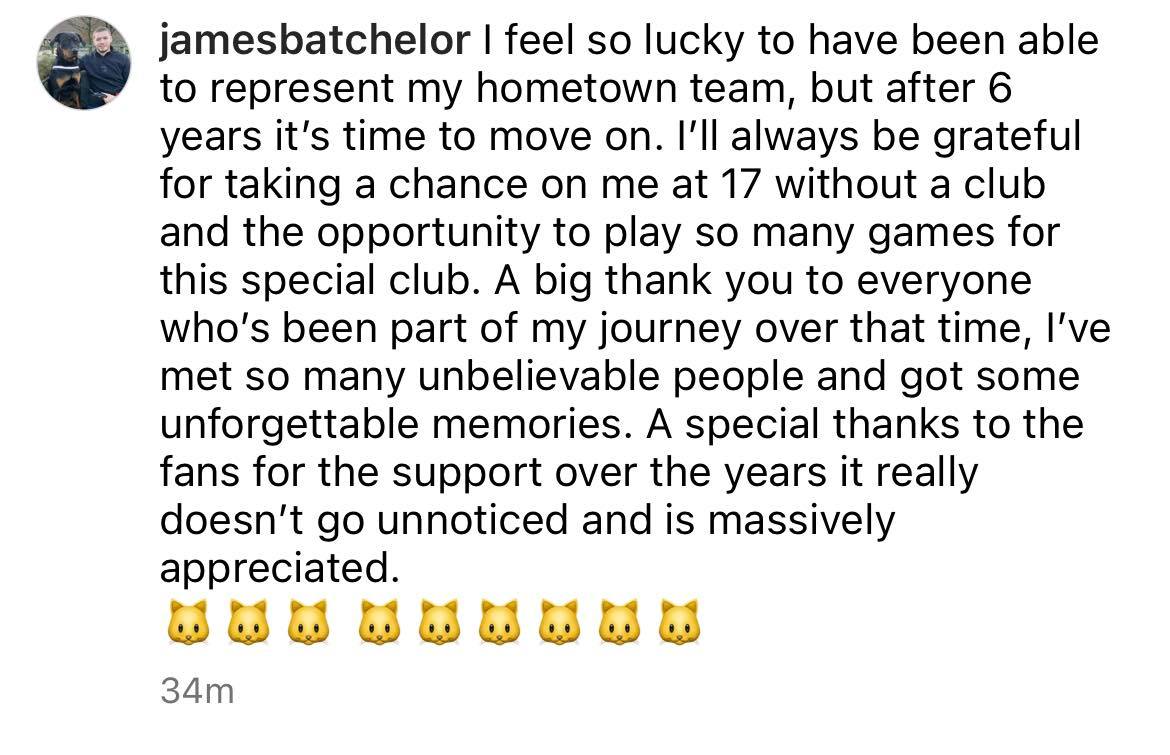
Task: Open the jamesbatchelor profile picture
Action: coord(84,63)
